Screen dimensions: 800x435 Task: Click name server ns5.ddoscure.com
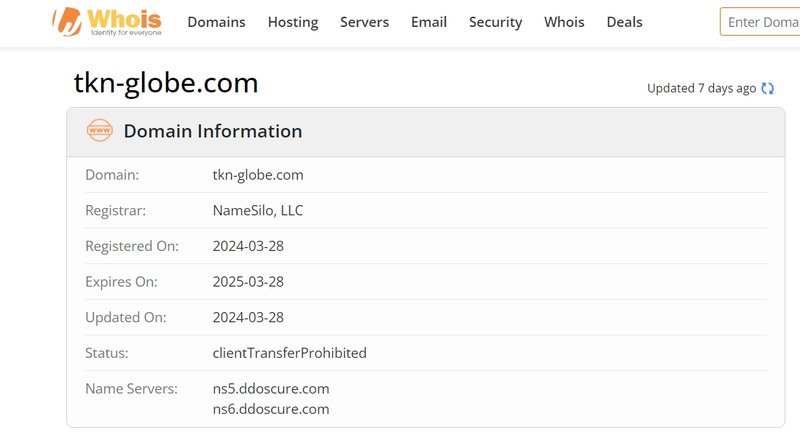(x=271, y=389)
